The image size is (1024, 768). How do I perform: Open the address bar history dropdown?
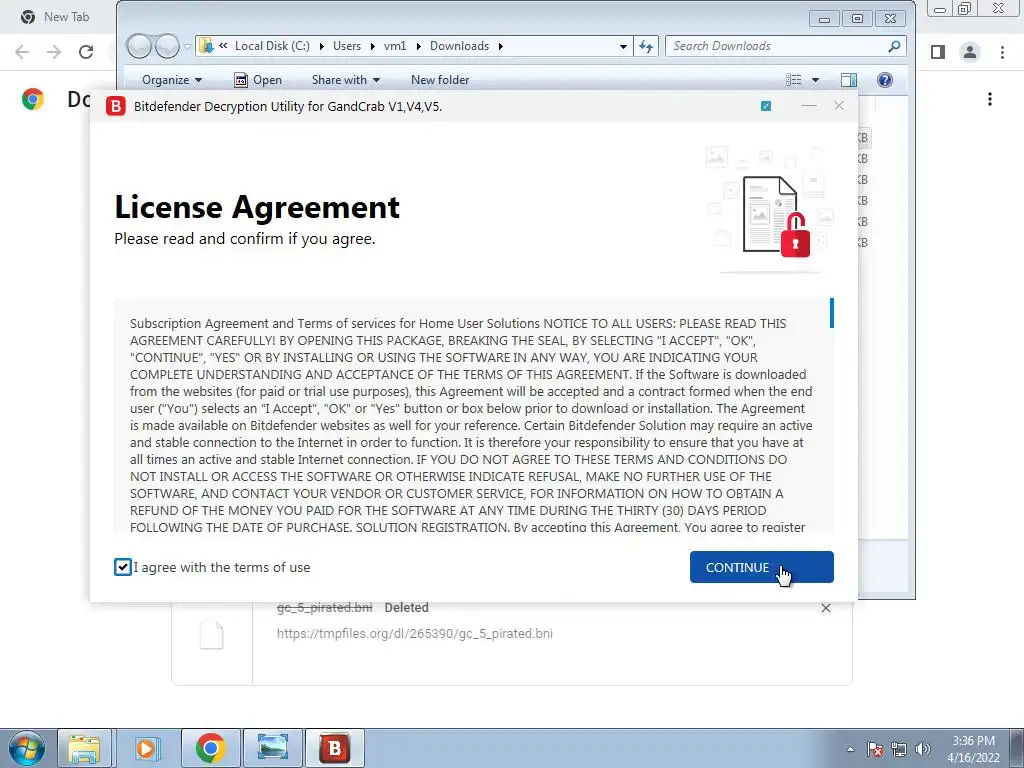coord(623,46)
